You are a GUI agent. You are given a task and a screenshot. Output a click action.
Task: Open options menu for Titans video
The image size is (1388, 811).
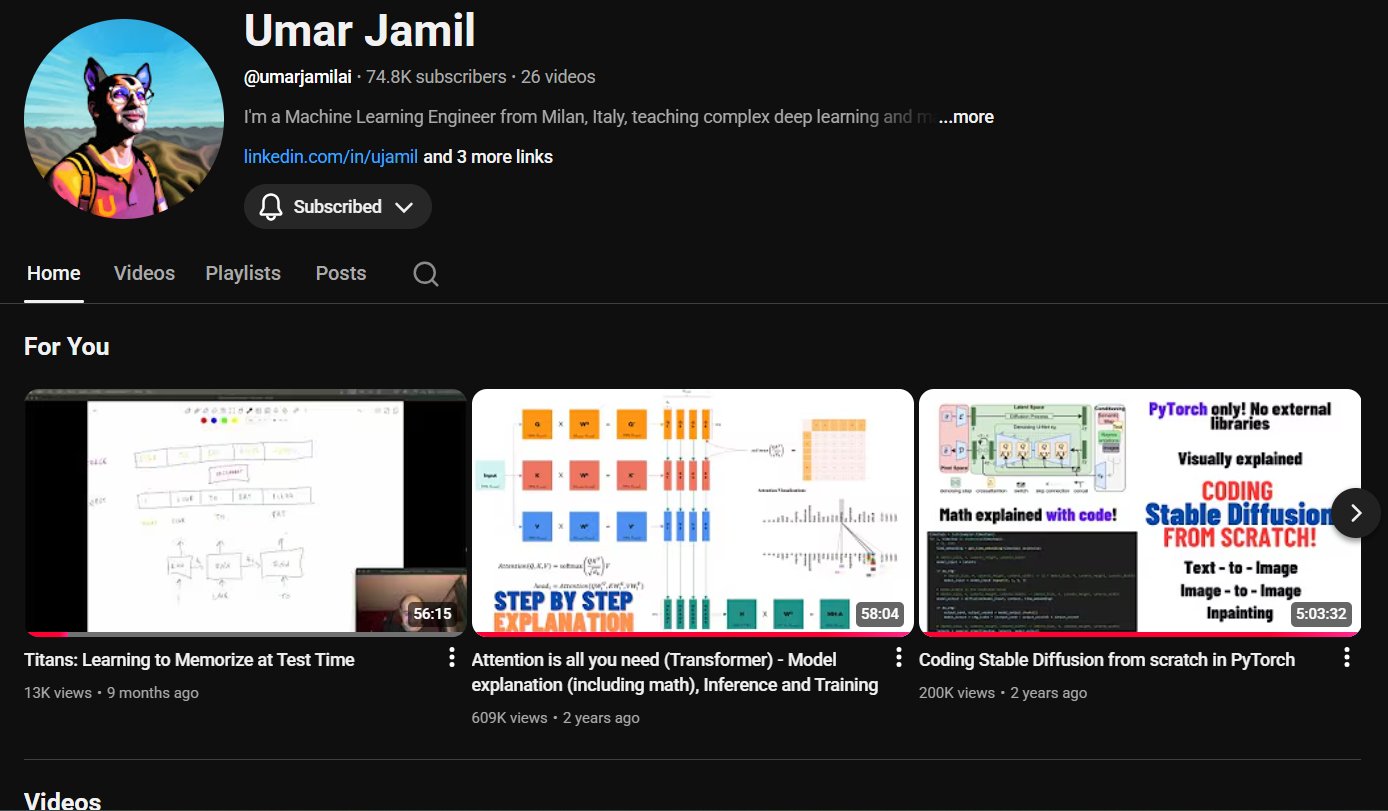[x=451, y=657]
